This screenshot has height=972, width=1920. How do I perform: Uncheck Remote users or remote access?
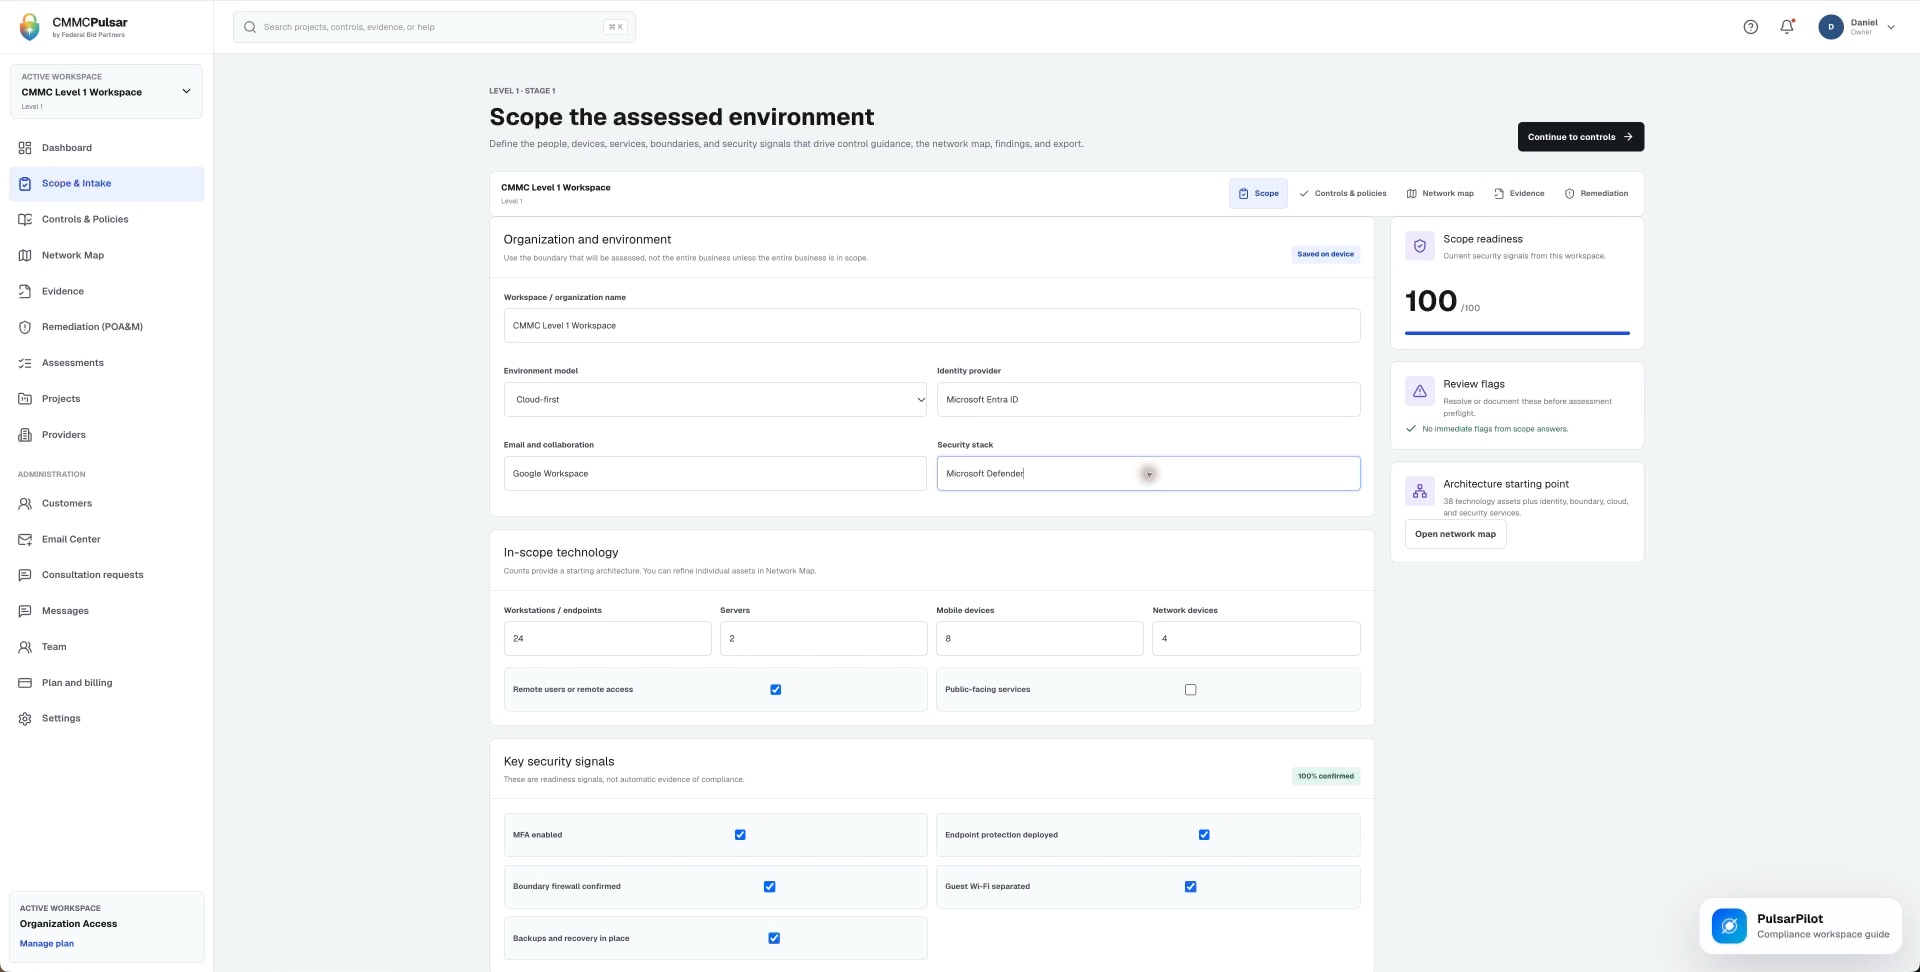point(776,690)
